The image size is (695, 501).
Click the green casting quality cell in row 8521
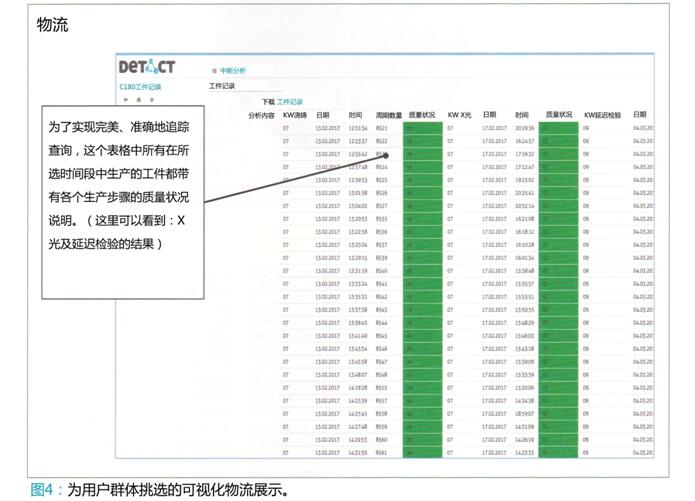coord(422,128)
